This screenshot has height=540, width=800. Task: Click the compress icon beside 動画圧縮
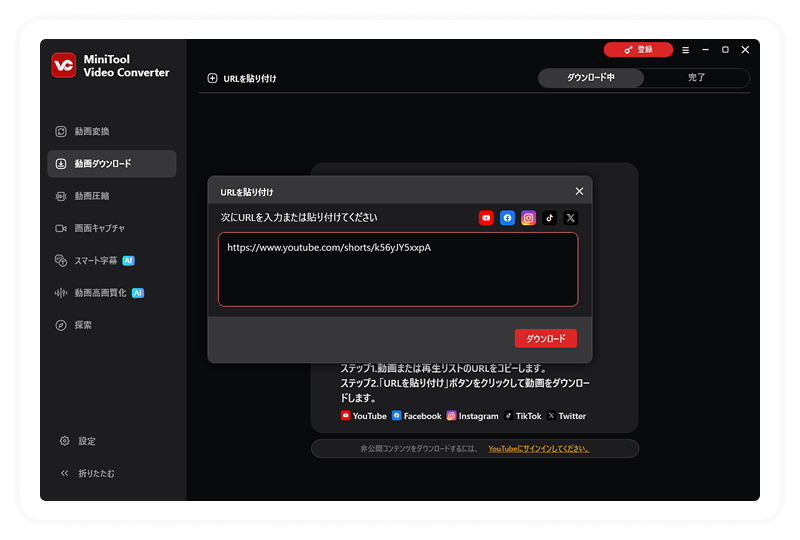(x=61, y=196)
